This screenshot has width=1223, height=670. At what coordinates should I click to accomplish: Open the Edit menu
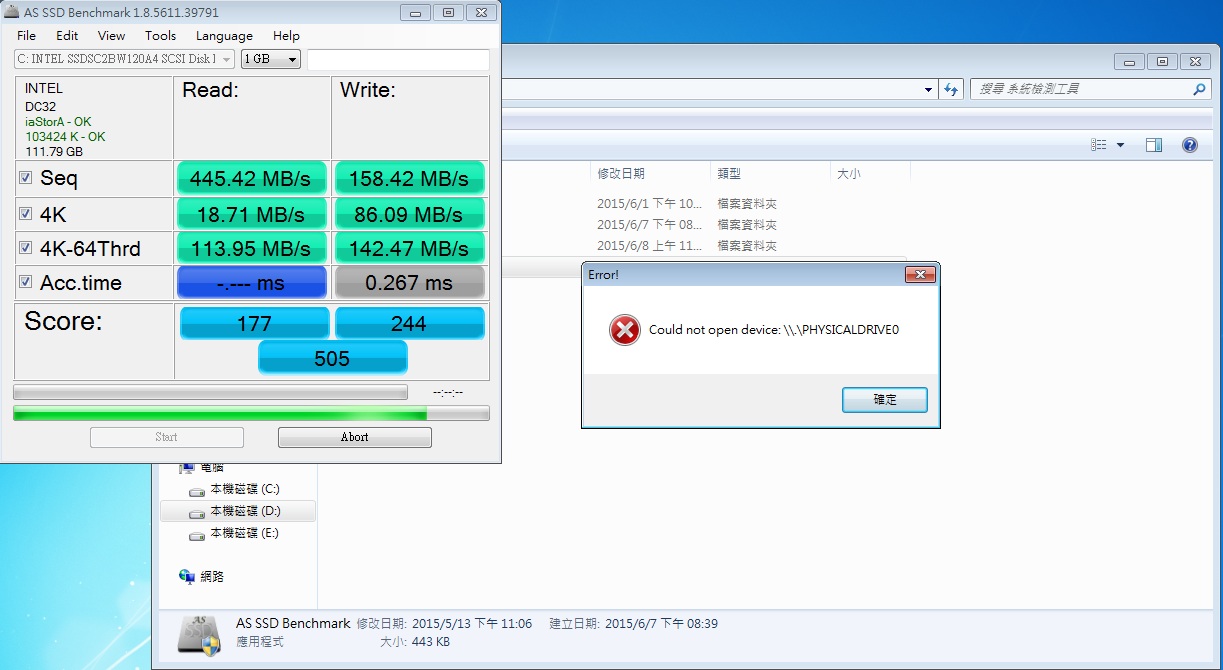[67, 35]
